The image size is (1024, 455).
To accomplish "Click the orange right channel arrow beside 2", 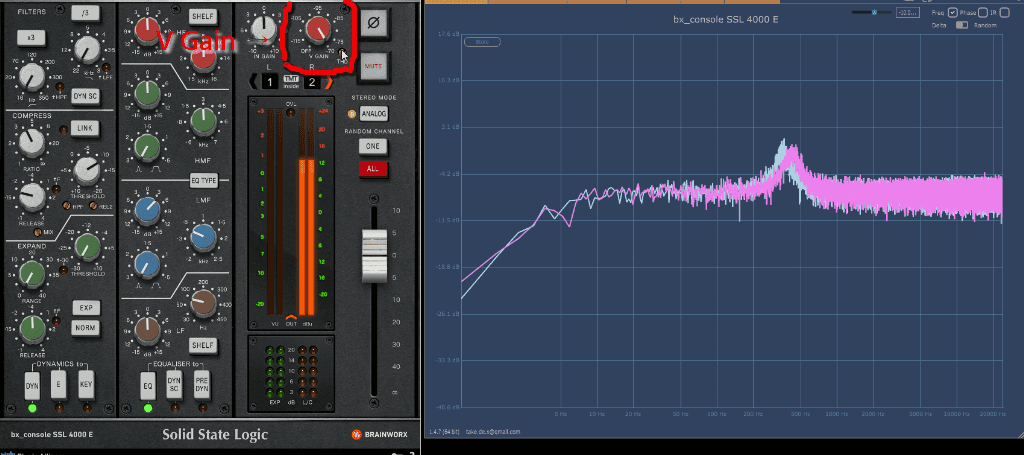I will 328,82.
